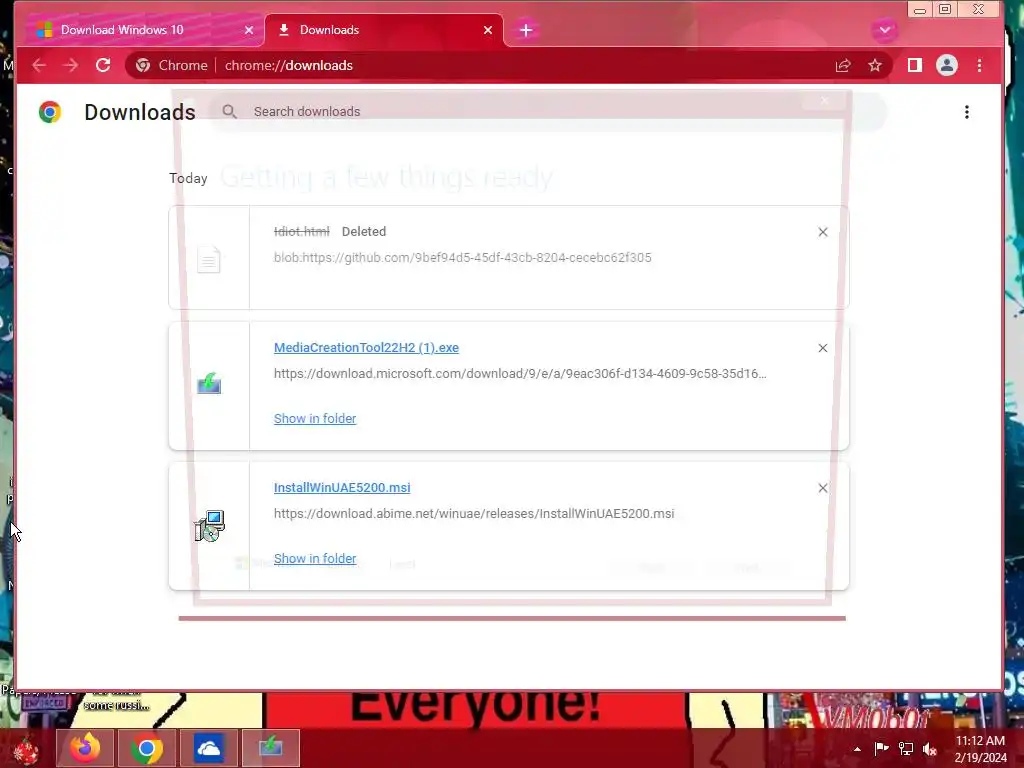This screenshot has height=768, width=1024.
Task: Open the Action Center flag icon
Action: pos(881,748)
